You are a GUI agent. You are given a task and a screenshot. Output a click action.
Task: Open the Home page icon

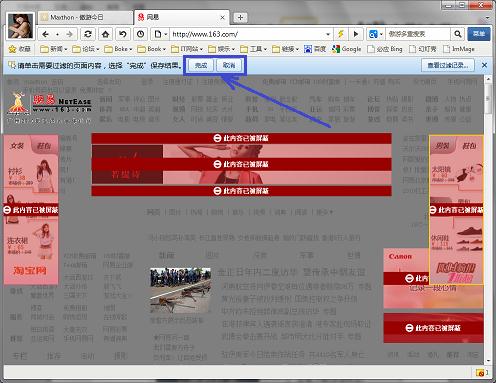[106, 34]
